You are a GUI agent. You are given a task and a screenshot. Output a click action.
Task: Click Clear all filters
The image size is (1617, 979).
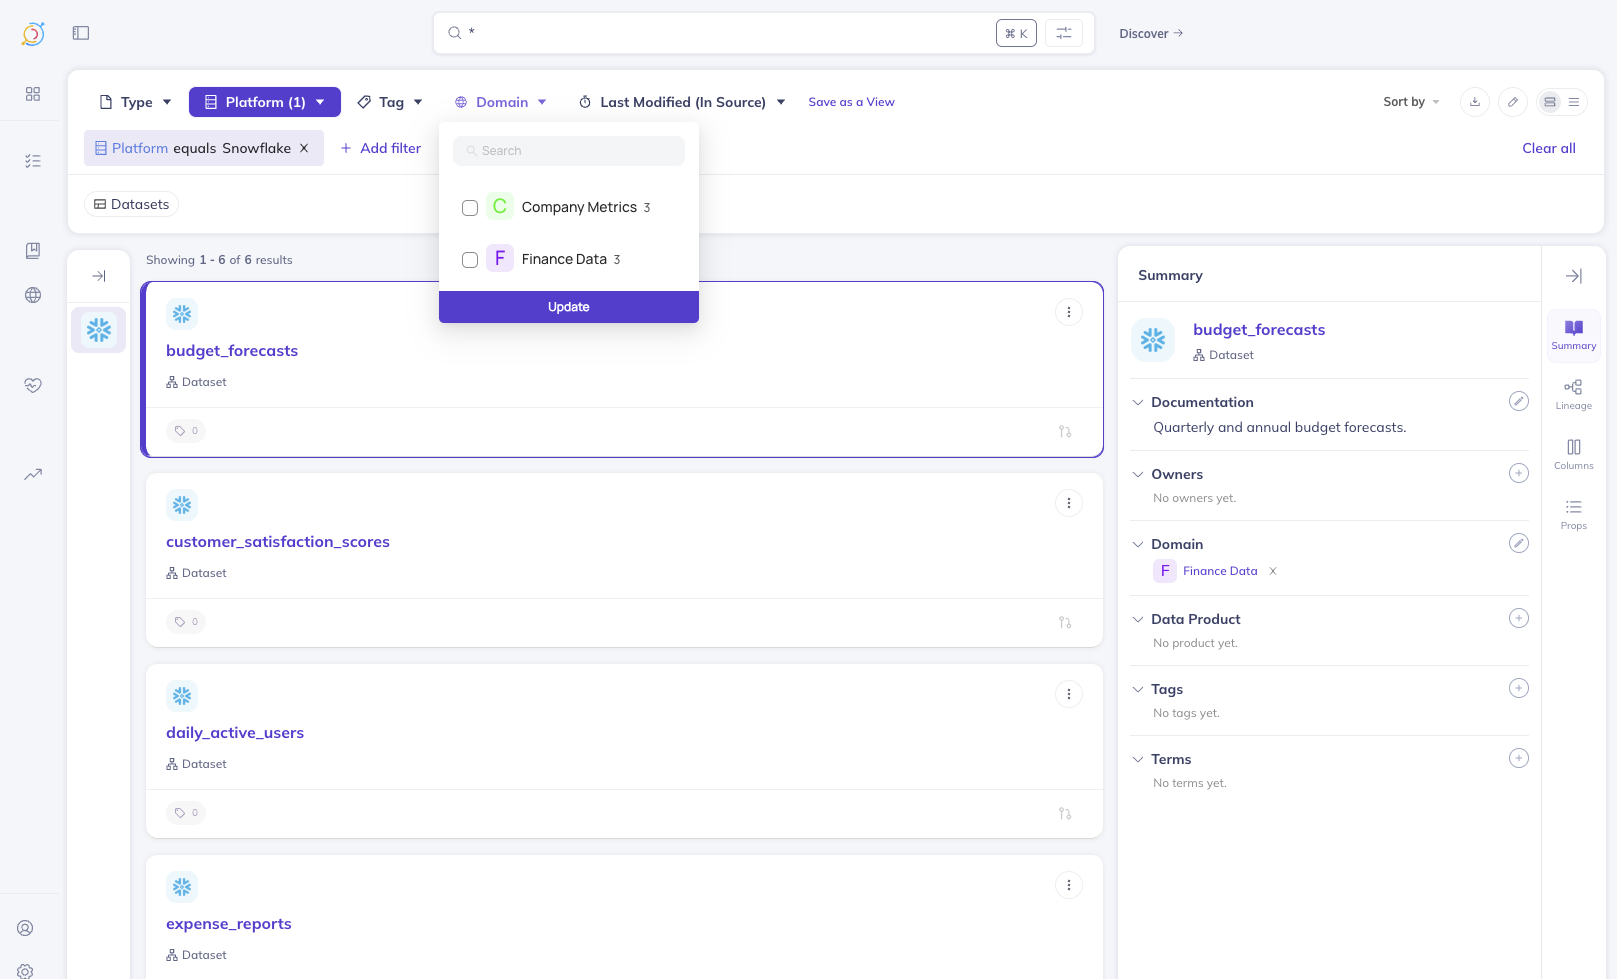coord(1549,148)
